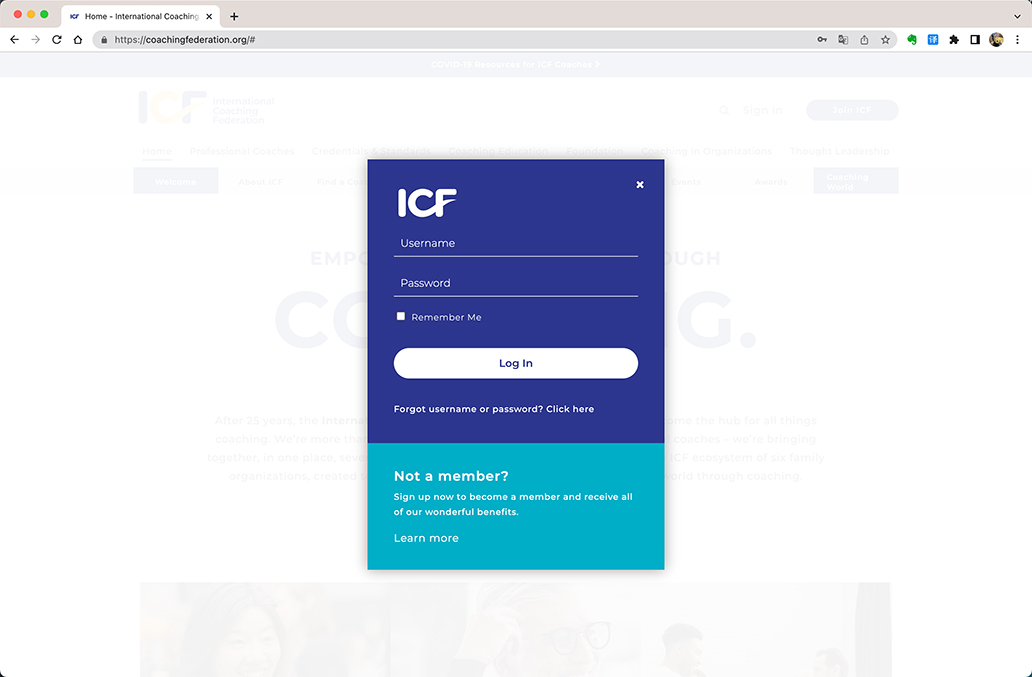This screenshot has height=677, width=1032.
Task: Open the Chrome three-dot menu
Action: (x=1018, y=39)
